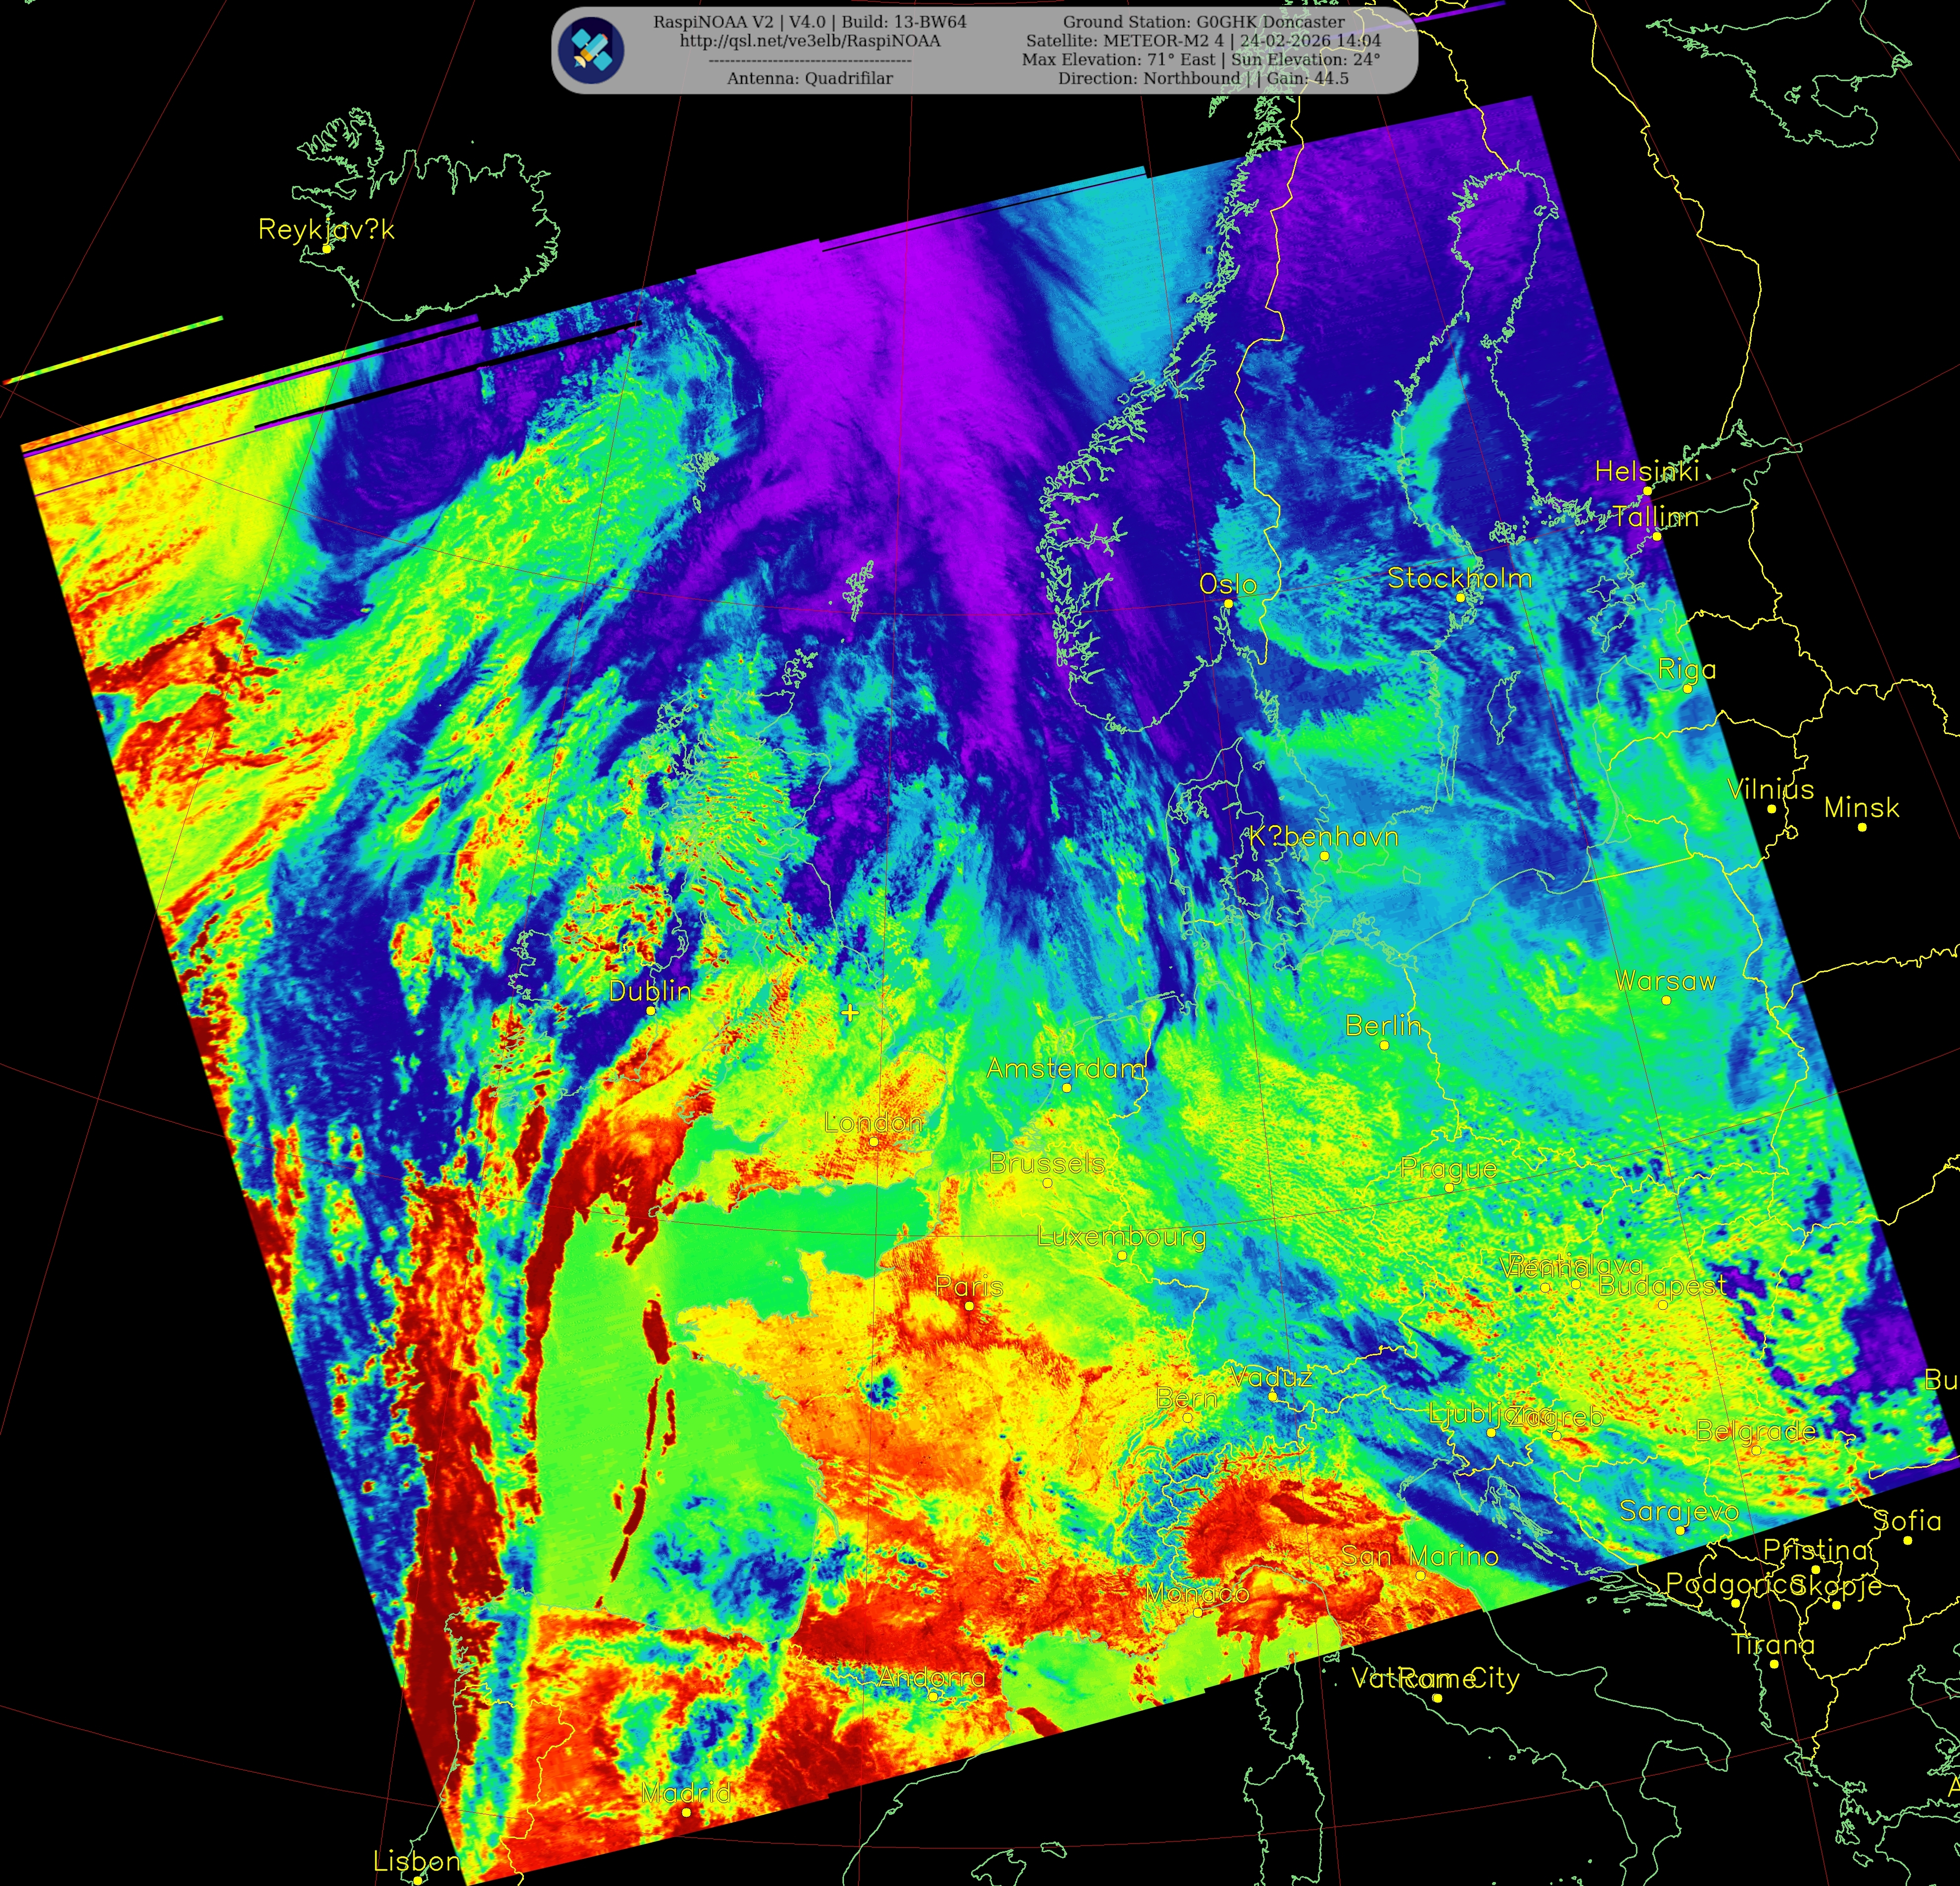Click the Dublin city marker dot
This screenshot has height=1886, width=1960.
coord(651,1011)
